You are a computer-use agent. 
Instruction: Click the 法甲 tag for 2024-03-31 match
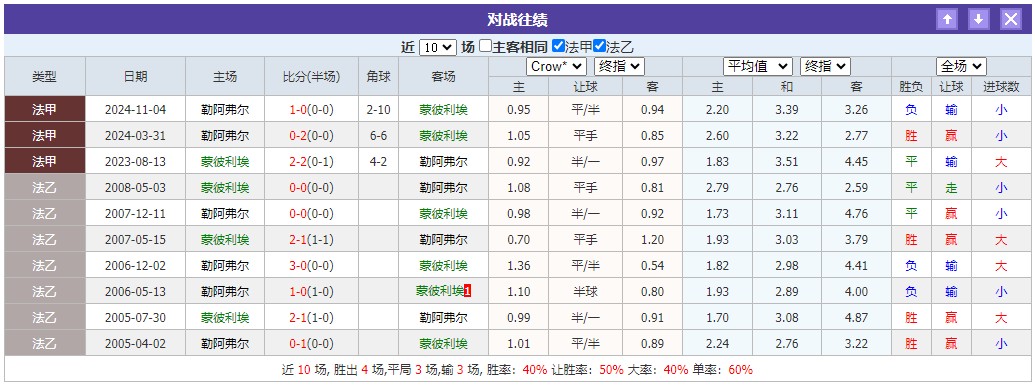44,135
